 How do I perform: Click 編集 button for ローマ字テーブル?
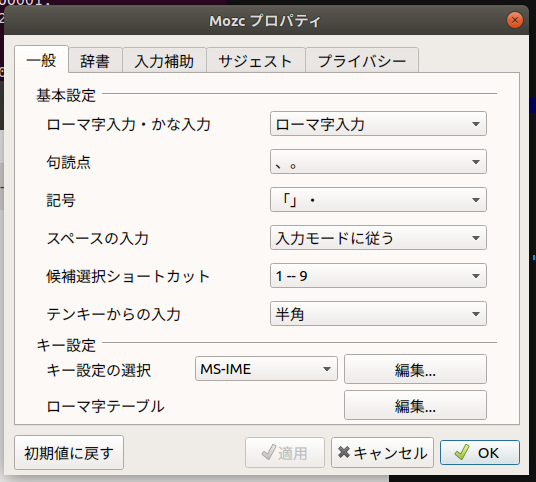[415, 405]
